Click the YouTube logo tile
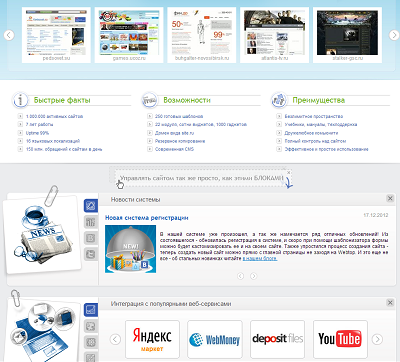 pyautogui.click(x=340, y=339)
